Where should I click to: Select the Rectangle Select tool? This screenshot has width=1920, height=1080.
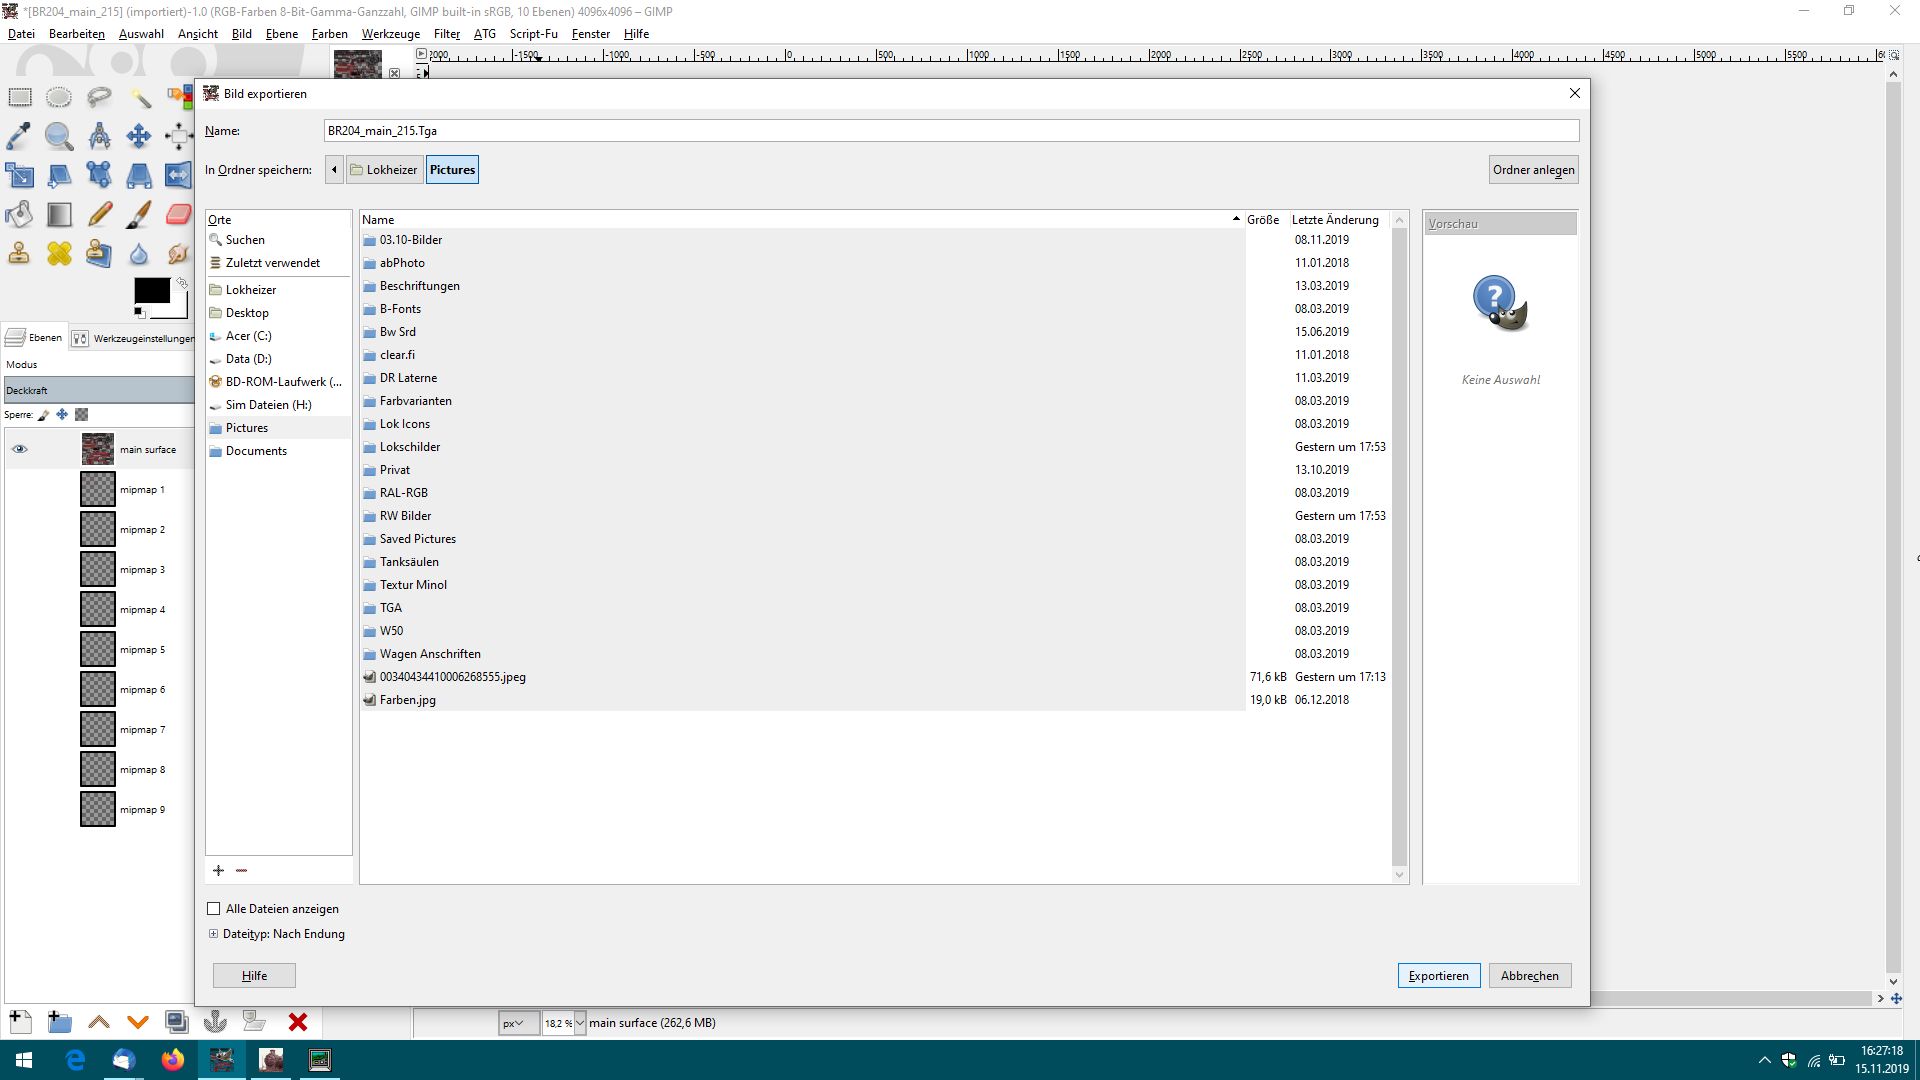pyautogui.click(x=20, y=97)
